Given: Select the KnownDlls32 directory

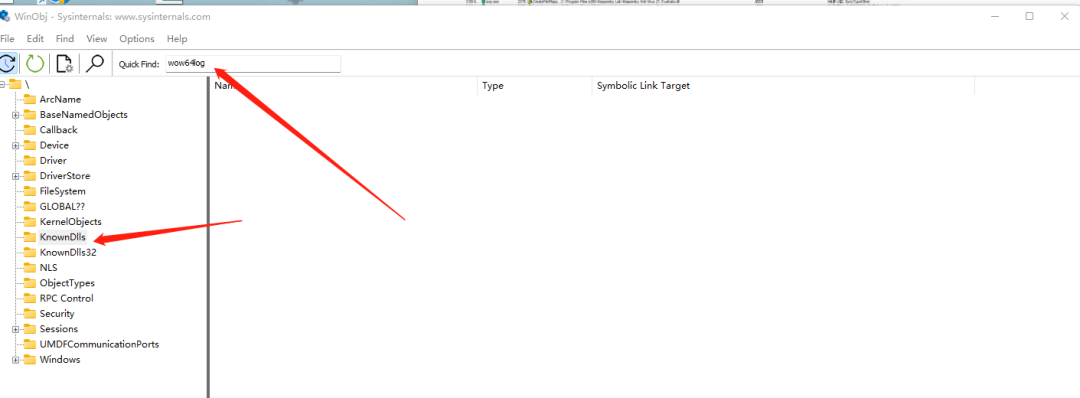Looking at the screenshot, I should (68, 252).
